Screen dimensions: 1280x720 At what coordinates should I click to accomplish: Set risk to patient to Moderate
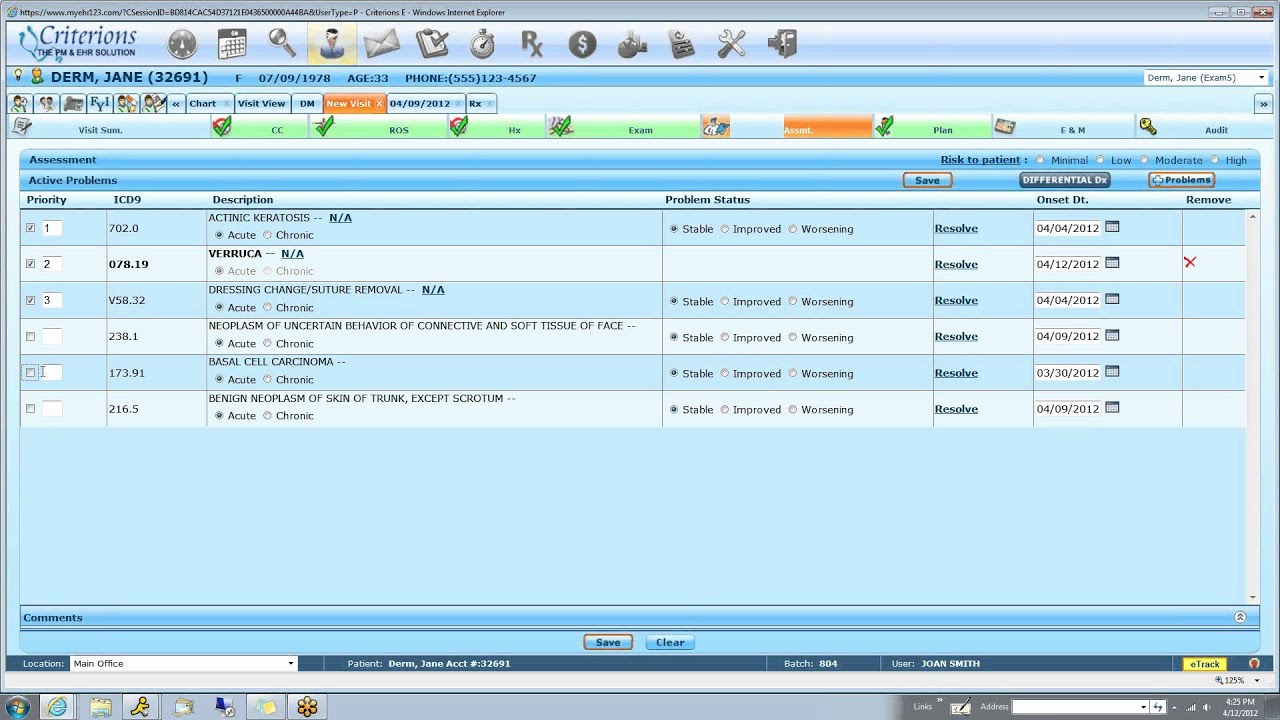pyautogui.click(x=1145, y=160)
